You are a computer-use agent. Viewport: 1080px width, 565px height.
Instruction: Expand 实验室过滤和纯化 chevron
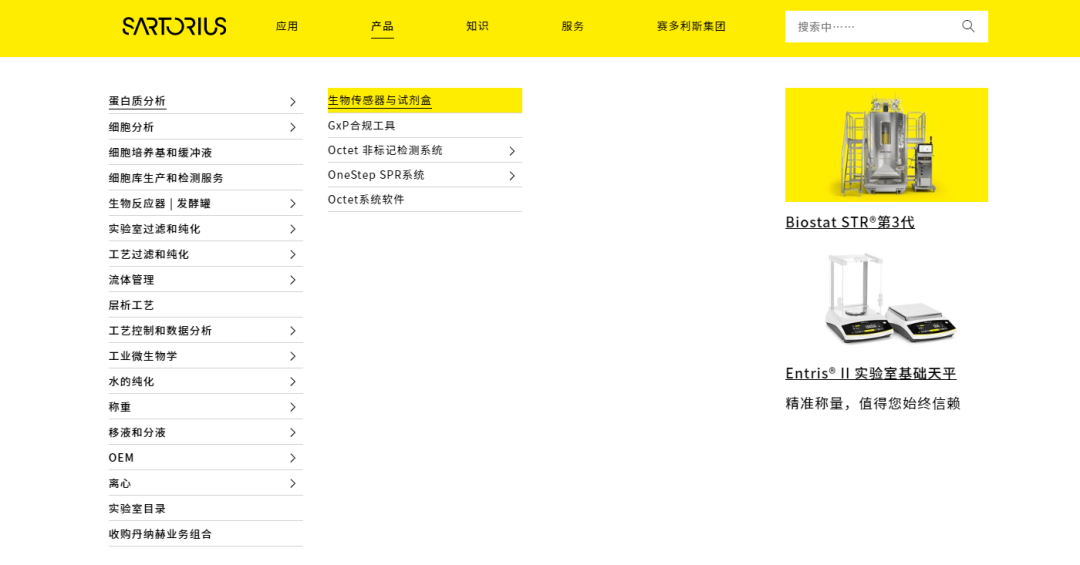click(293, 229)
